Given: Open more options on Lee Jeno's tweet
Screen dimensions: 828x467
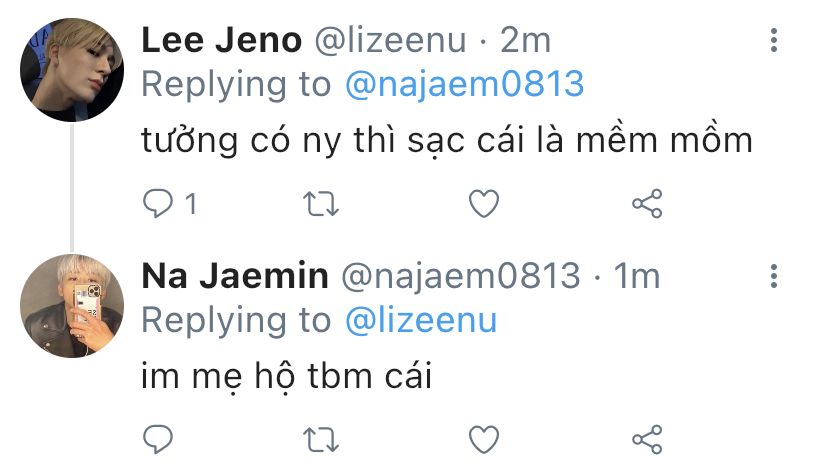Looking at the screenshot, I should pos(774,40).
